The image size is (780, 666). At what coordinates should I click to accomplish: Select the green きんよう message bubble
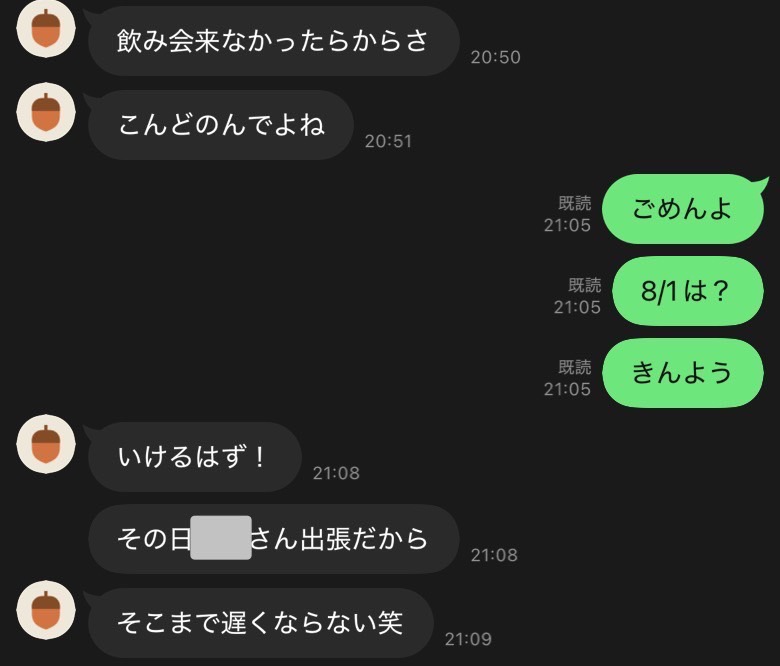coord(682,373)
